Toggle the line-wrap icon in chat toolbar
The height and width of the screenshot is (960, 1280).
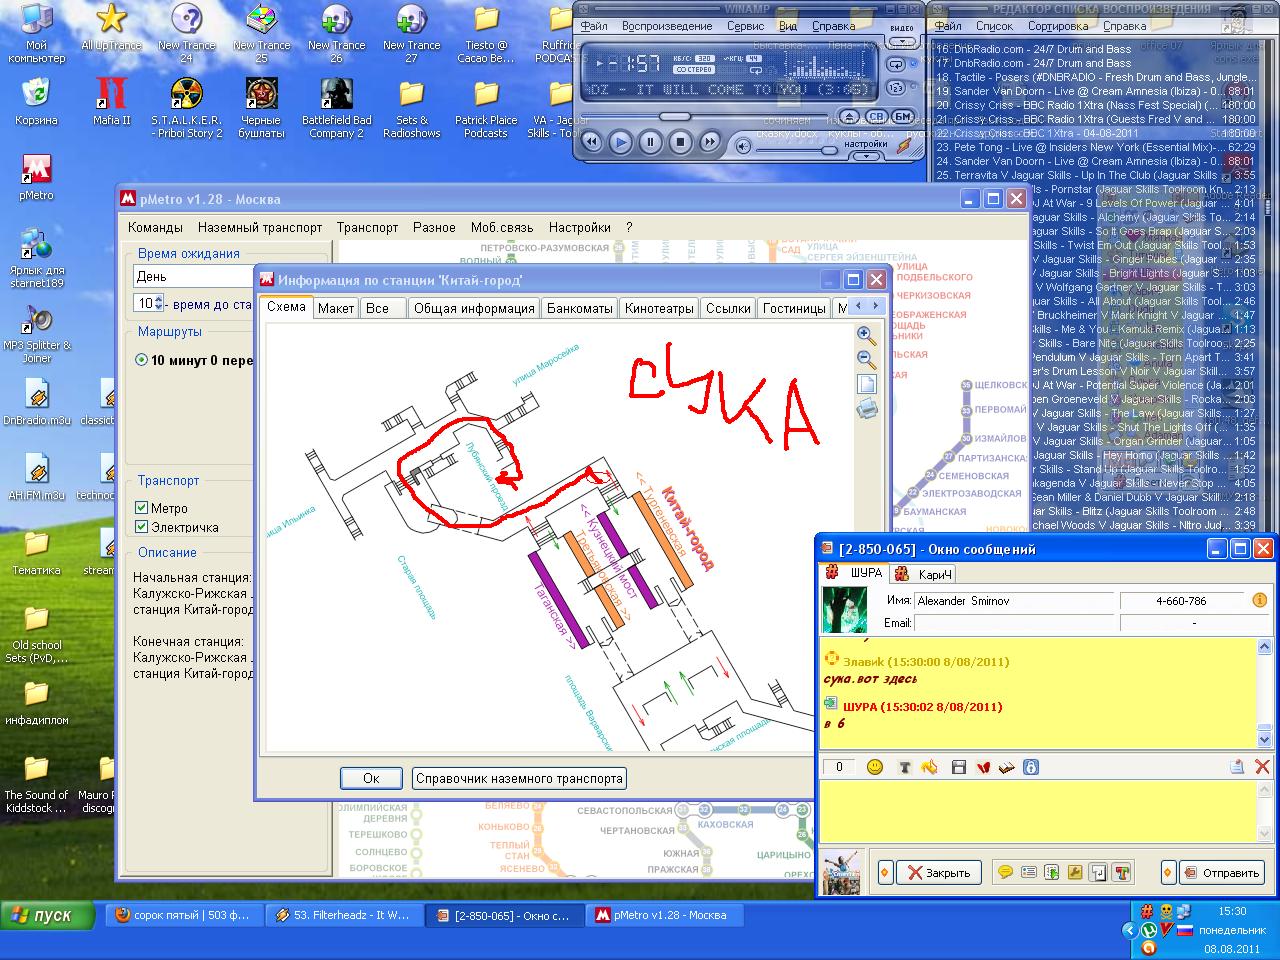[x=1098, y=872]
